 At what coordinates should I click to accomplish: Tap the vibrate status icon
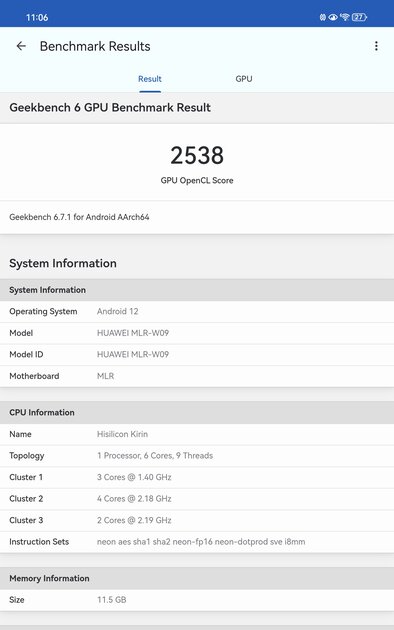click(323, 17)
